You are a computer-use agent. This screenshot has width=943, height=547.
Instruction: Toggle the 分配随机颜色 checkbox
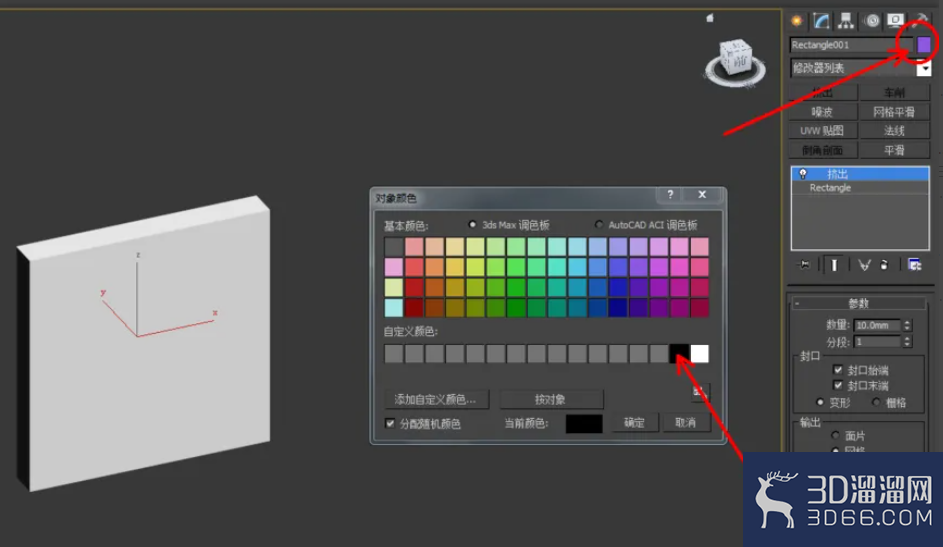[390, 423]
